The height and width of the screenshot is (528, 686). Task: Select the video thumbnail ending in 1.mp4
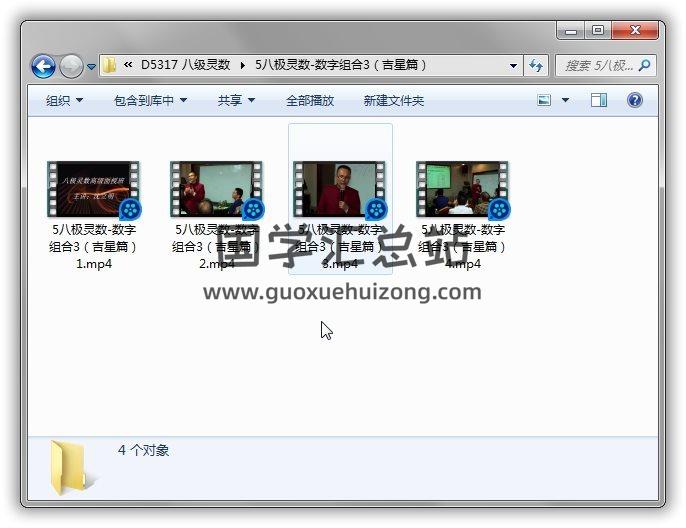click(94, 190)
